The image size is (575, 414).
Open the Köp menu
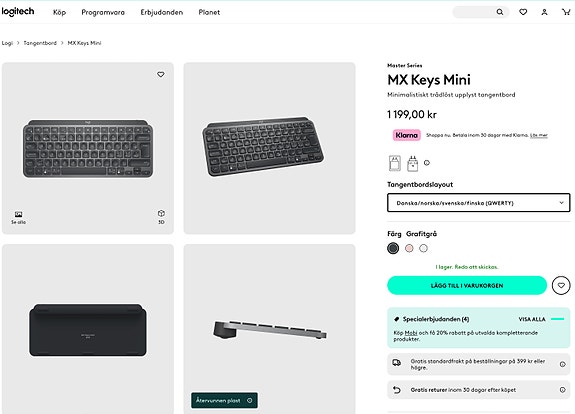pos(59,12)
